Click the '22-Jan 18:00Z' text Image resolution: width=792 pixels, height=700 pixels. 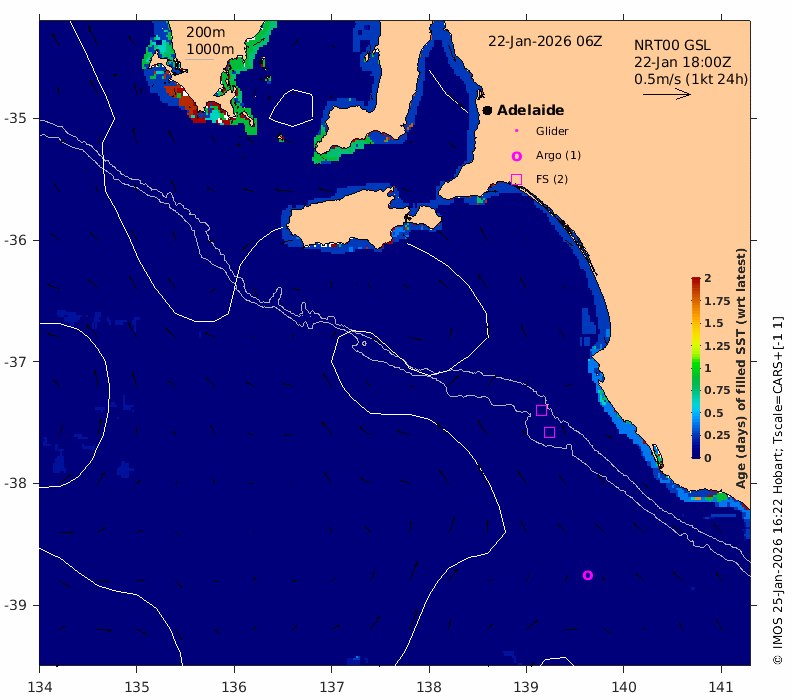click(682, 62)
